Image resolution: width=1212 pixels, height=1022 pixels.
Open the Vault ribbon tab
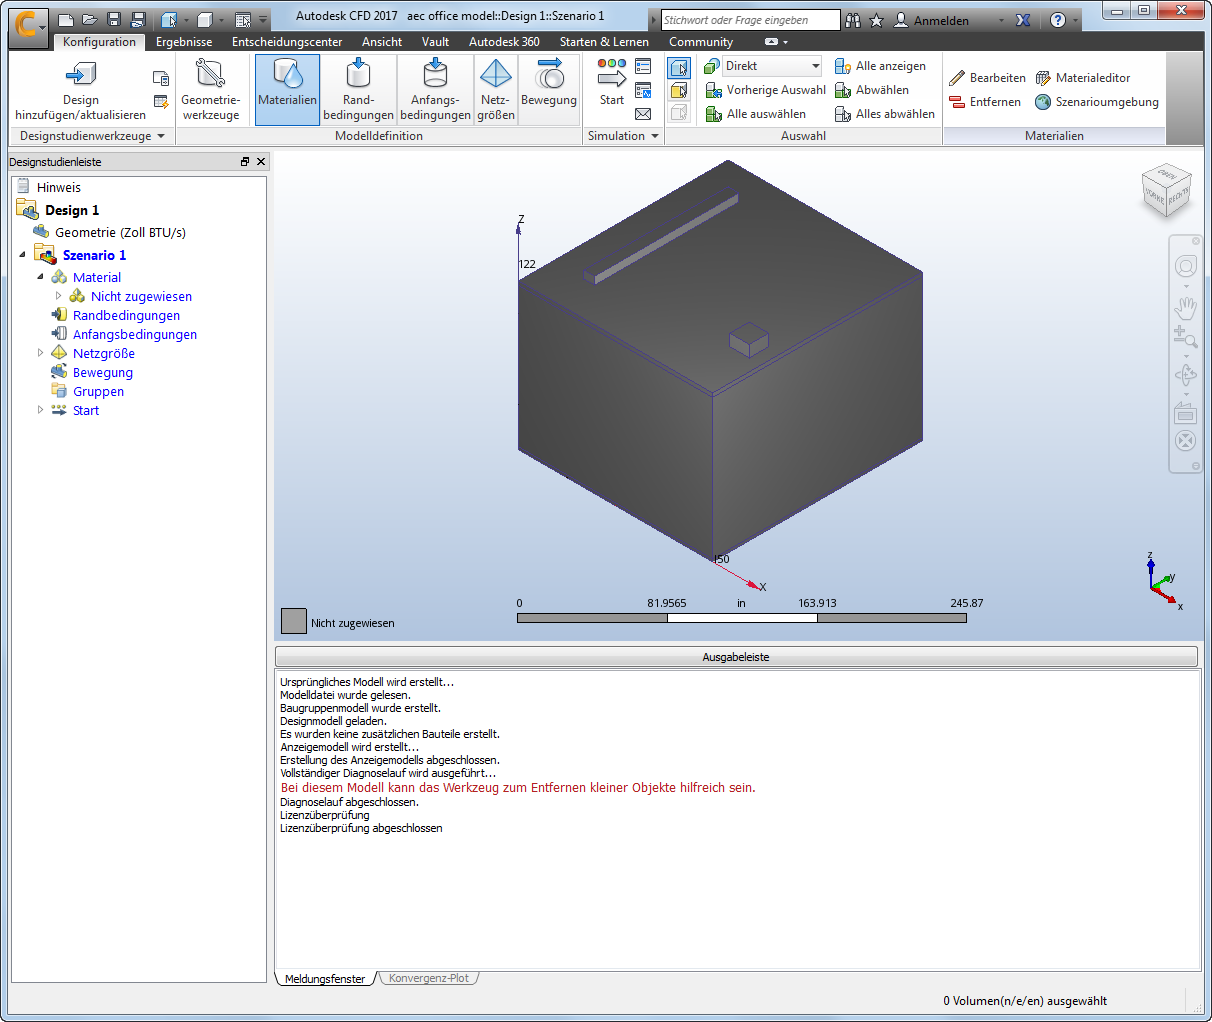tap(435, 42)
